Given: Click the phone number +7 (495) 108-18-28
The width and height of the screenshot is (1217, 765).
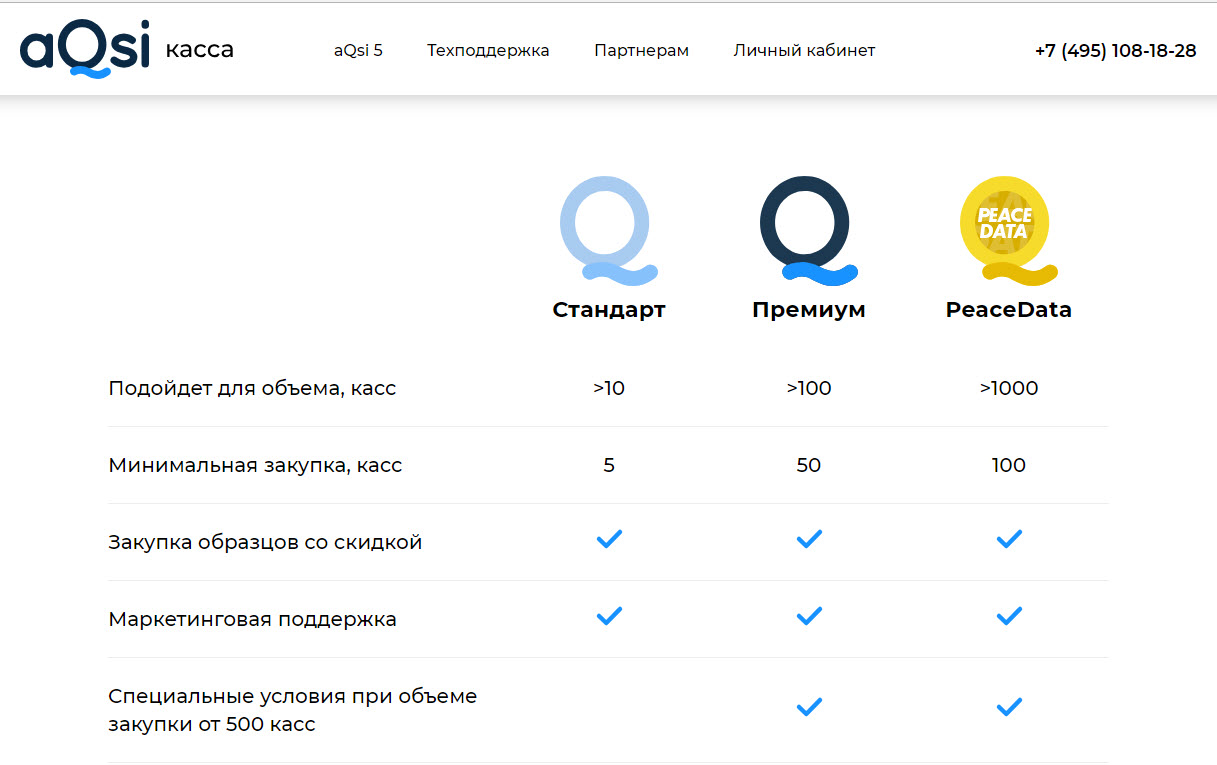Looking at the screenshot, I should tap(1115, 50).
